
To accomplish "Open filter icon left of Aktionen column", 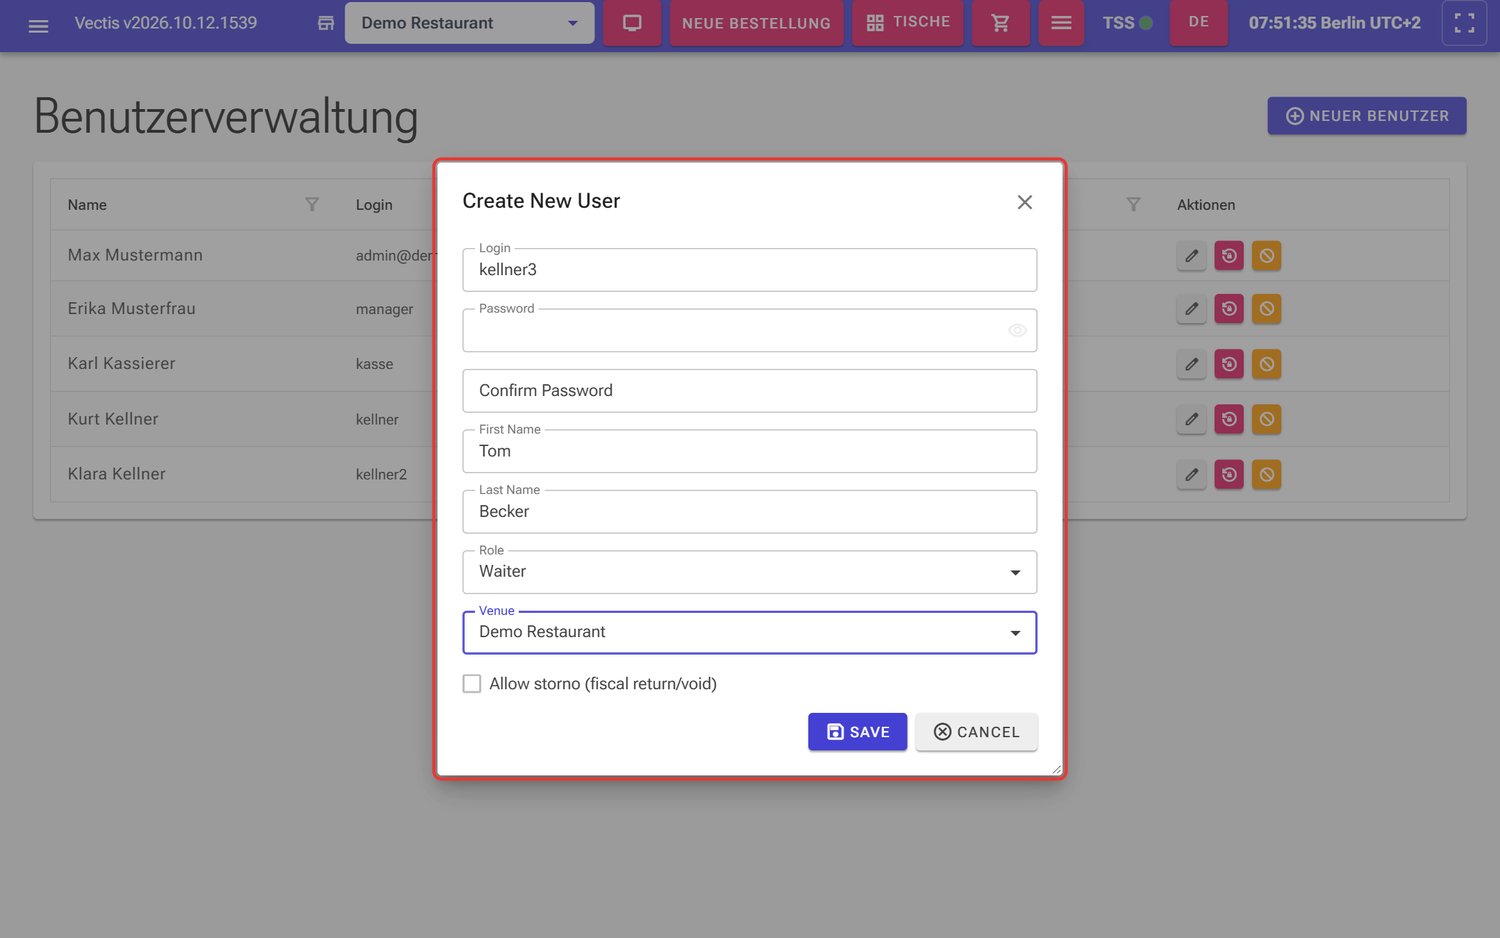I will [x=1133, y=204].
